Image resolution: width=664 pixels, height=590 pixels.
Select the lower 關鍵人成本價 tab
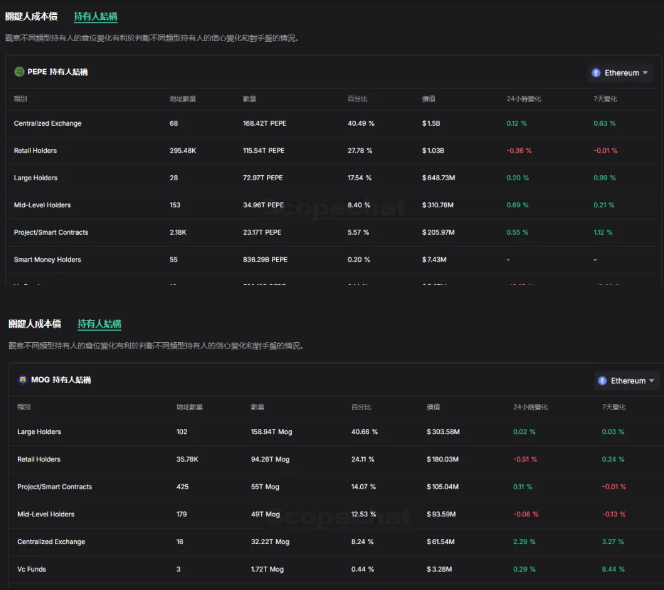[35, 324]
